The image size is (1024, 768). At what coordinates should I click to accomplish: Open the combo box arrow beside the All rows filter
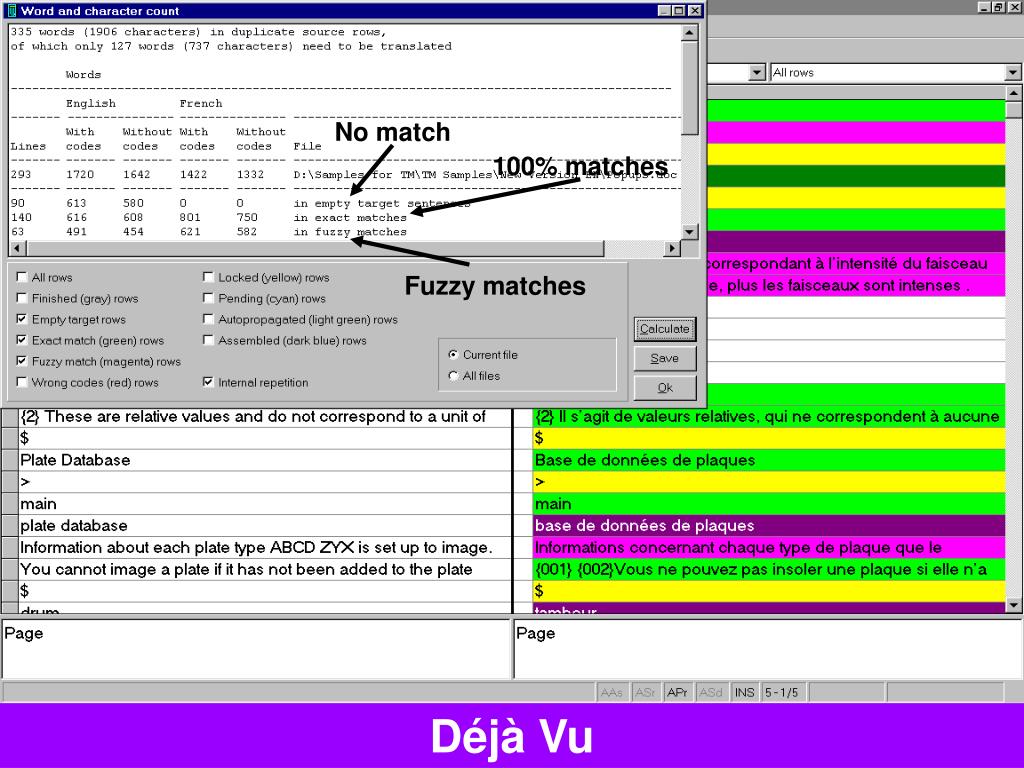click(756, 72)
